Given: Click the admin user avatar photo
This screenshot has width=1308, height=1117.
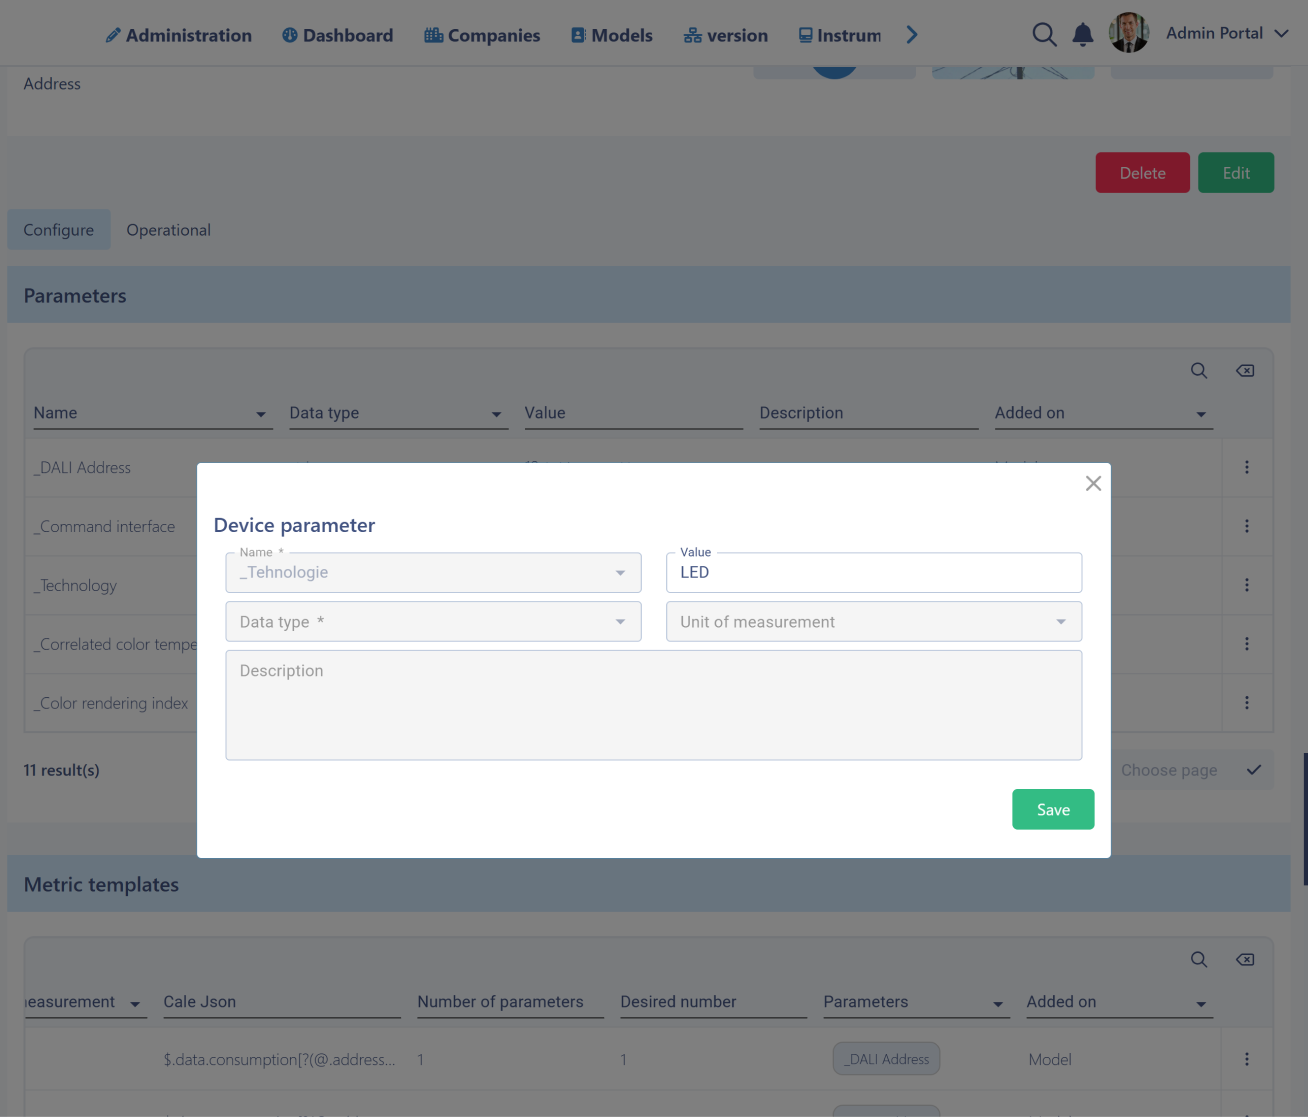Looking at the screenshot, I should pyautogui.click(x=1129, y=33).
